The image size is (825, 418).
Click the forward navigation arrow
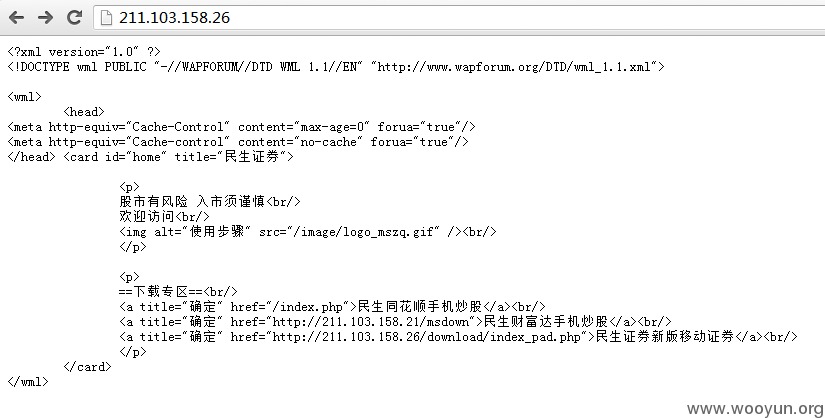pos(45,17)
